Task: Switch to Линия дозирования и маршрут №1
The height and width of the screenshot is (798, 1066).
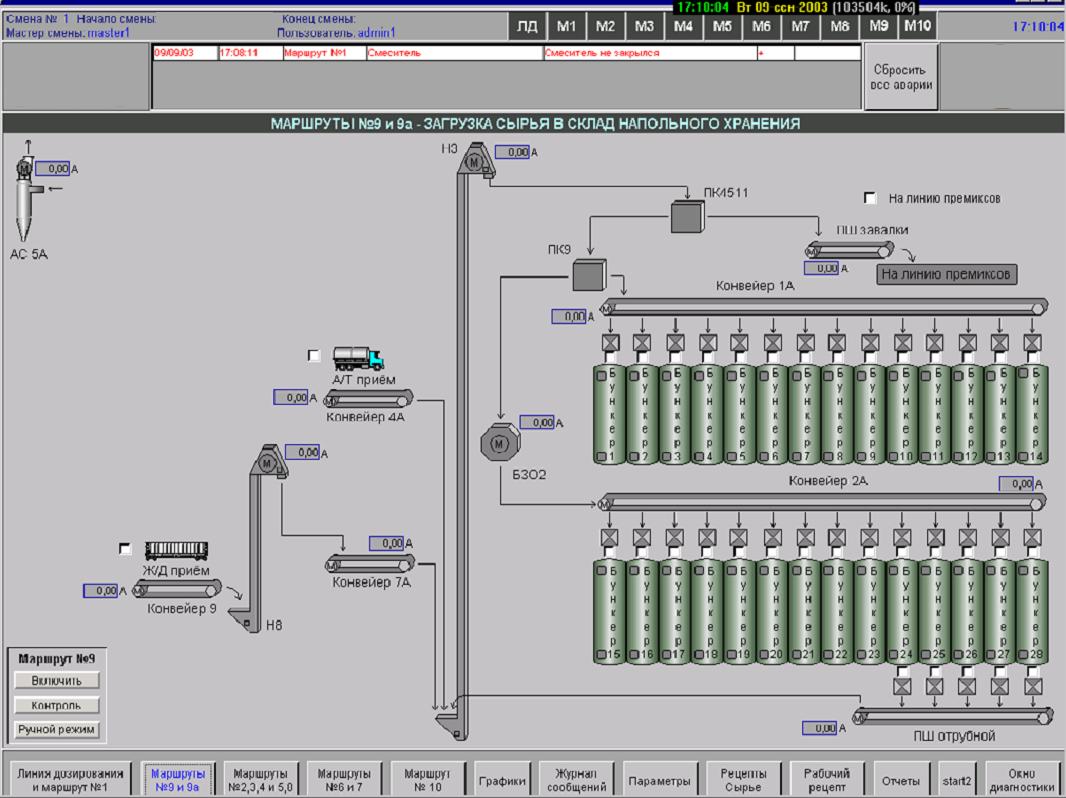Action: [x=70, y=779]
